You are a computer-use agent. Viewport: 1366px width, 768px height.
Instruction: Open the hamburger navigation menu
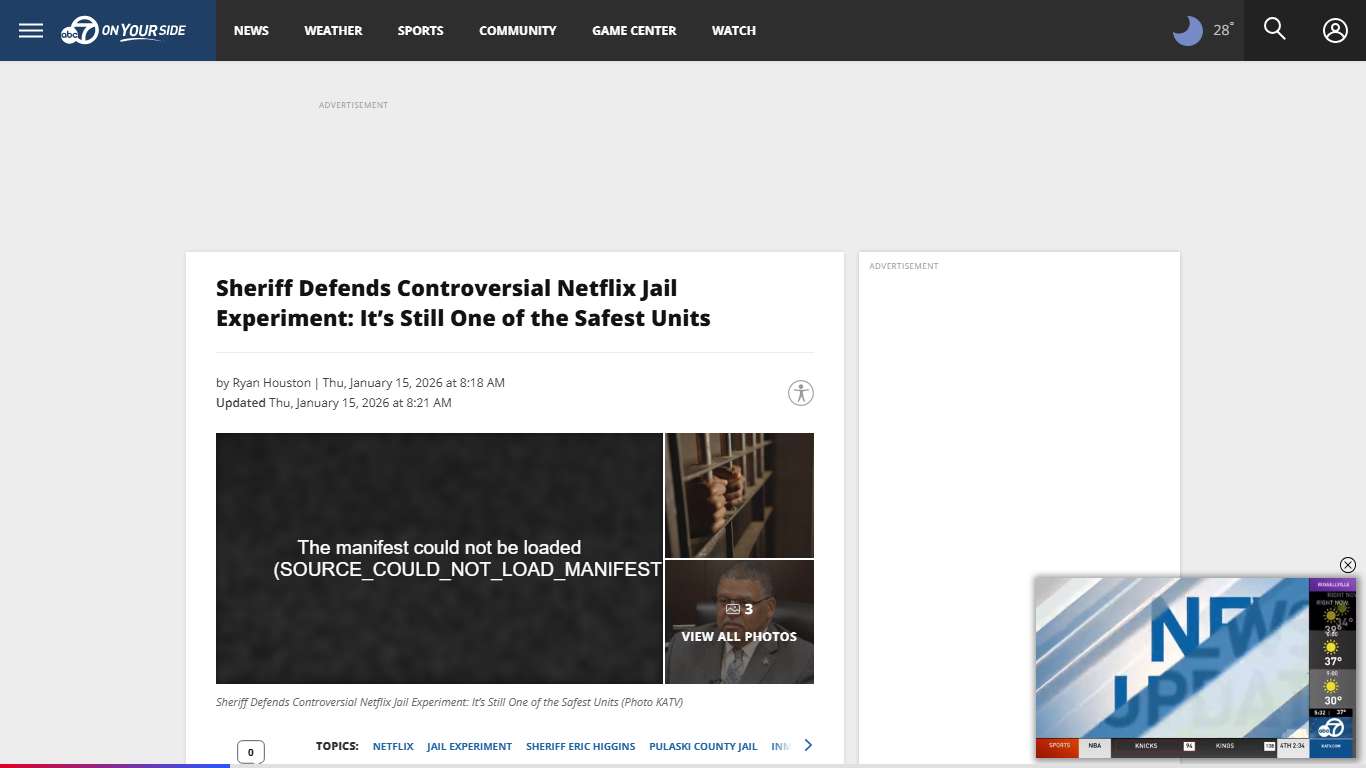click(x=30, y=30)
